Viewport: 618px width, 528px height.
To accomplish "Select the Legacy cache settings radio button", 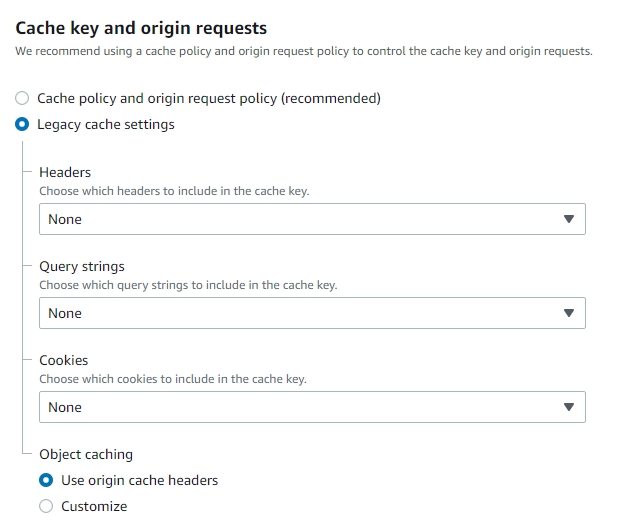I will tap(22, 125).
